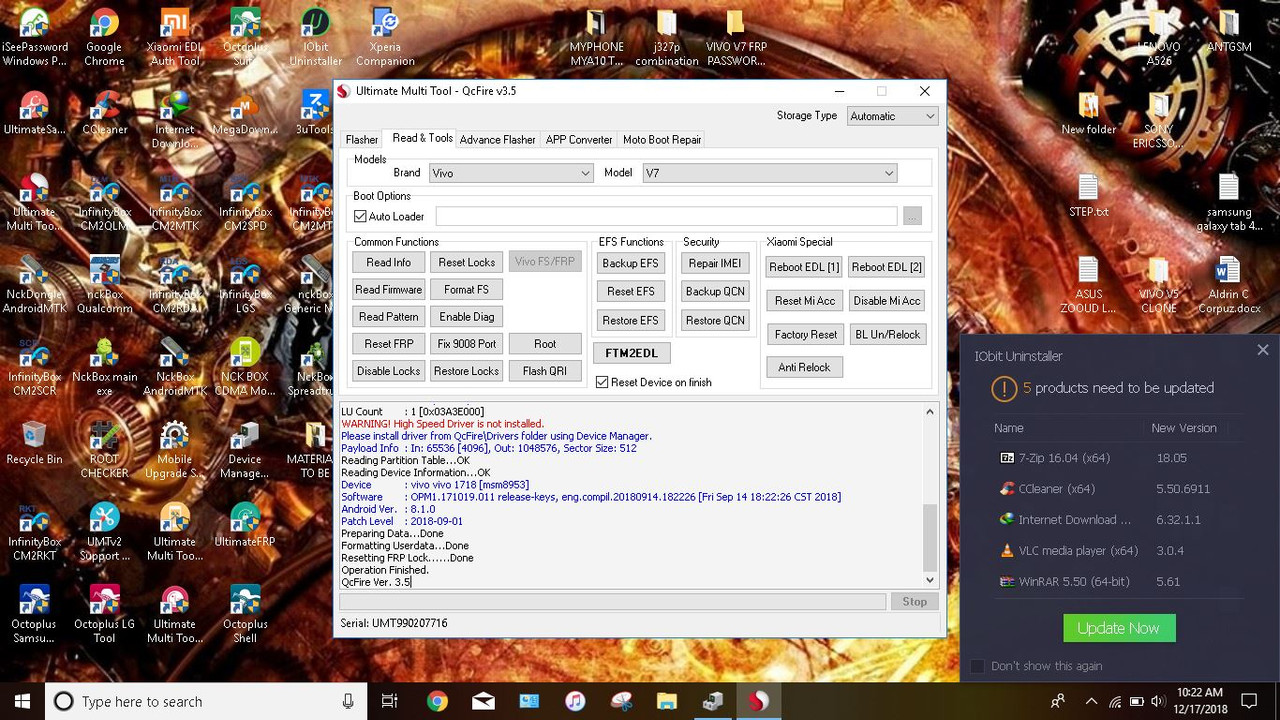Image resolution: width=1280 pixels, height=720 pixels.
Task: Click BL Un/Relock button
Action: point(887,334)
